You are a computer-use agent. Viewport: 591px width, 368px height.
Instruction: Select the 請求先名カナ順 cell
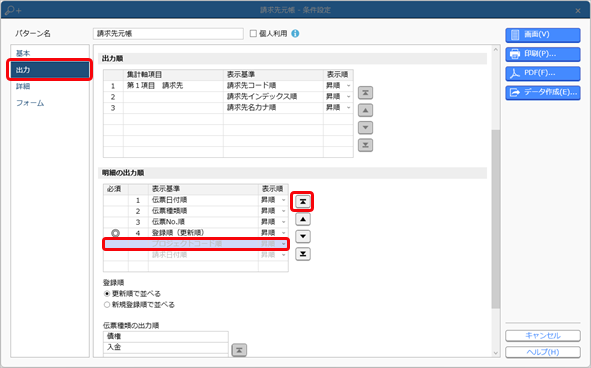pos(273,107)
